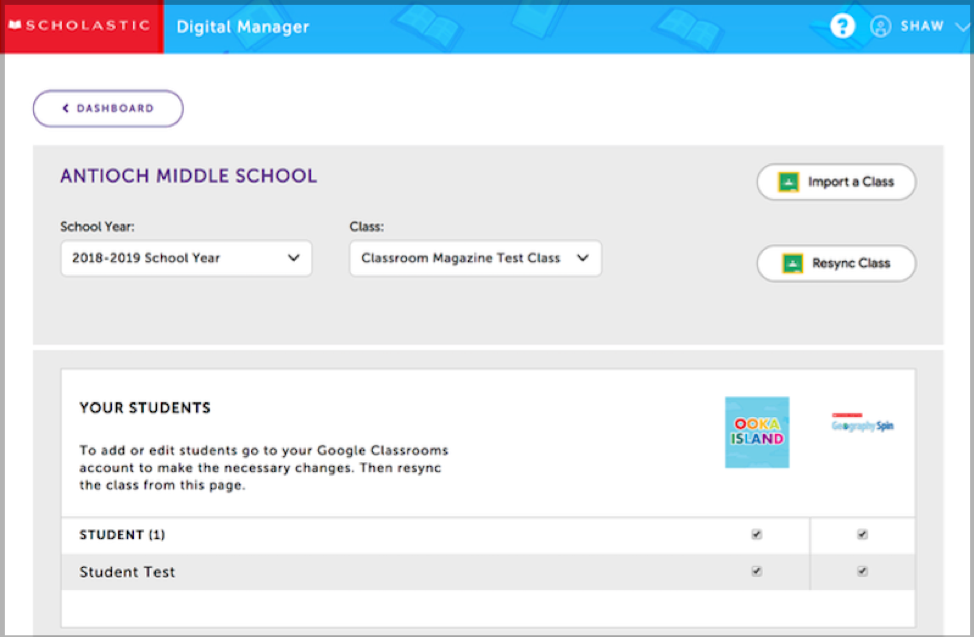Click the Digital Manager header title
Image resolution: width=974 pixels, height=637 pixels.
tap(243, 27)
